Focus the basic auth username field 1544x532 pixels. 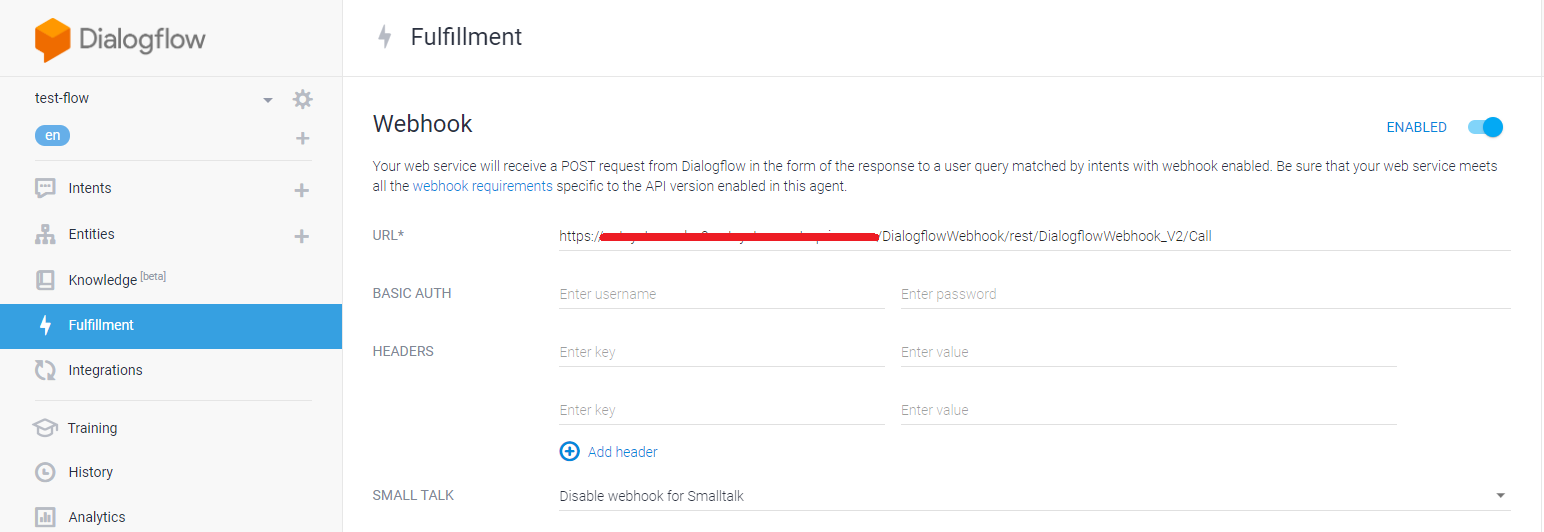tap(722, 294)
